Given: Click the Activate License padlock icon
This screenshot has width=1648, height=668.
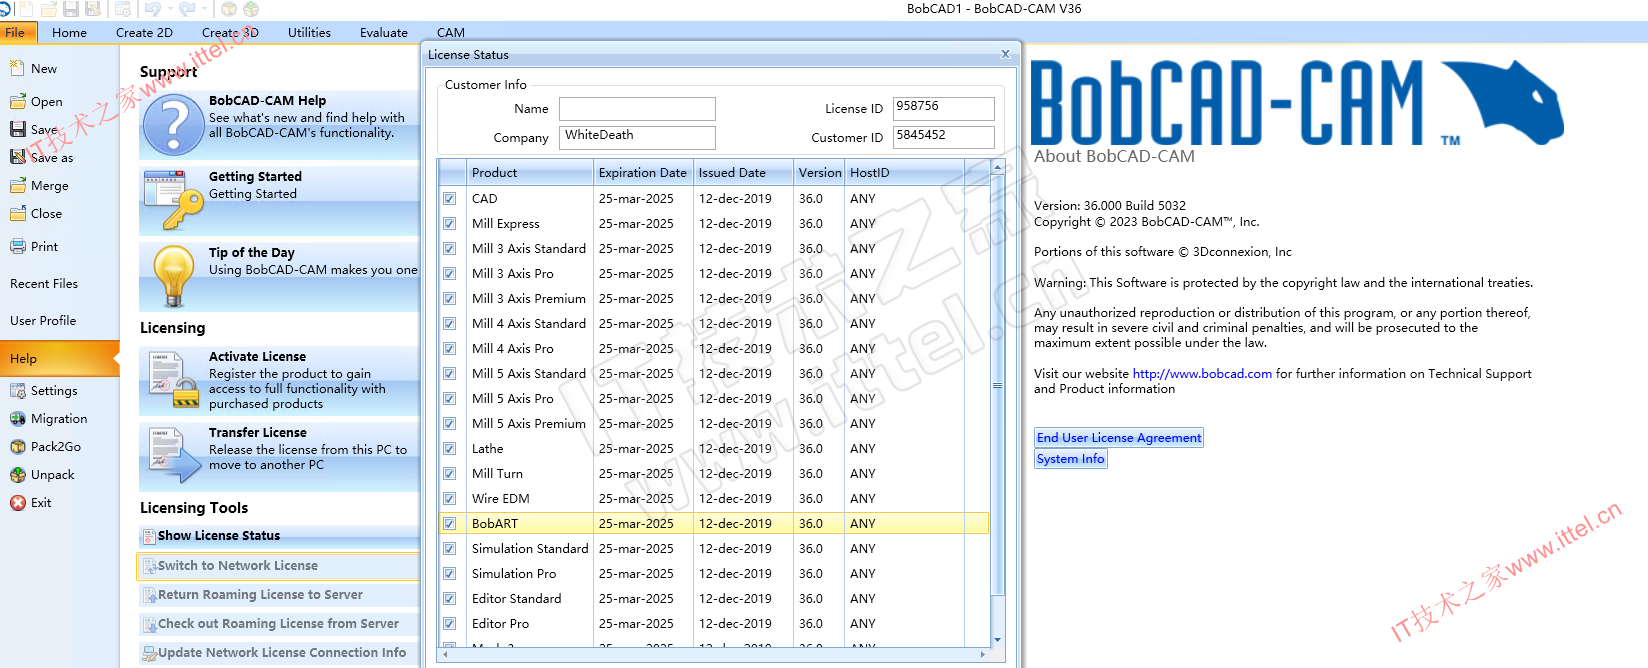Looking at the screenshot, I should click(x=174, y=380).
